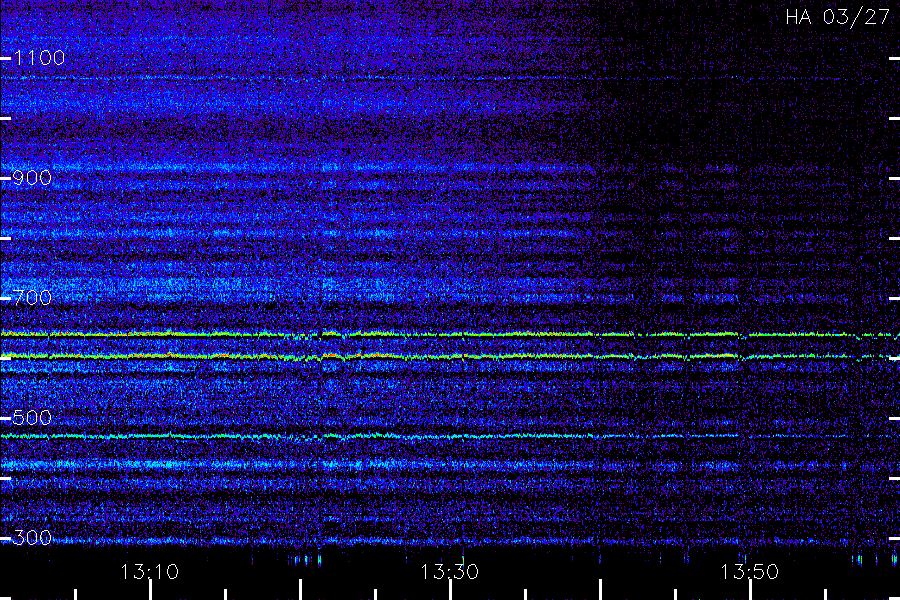
Task: Click the 700 frequency axis label
Action: [32, 298]
